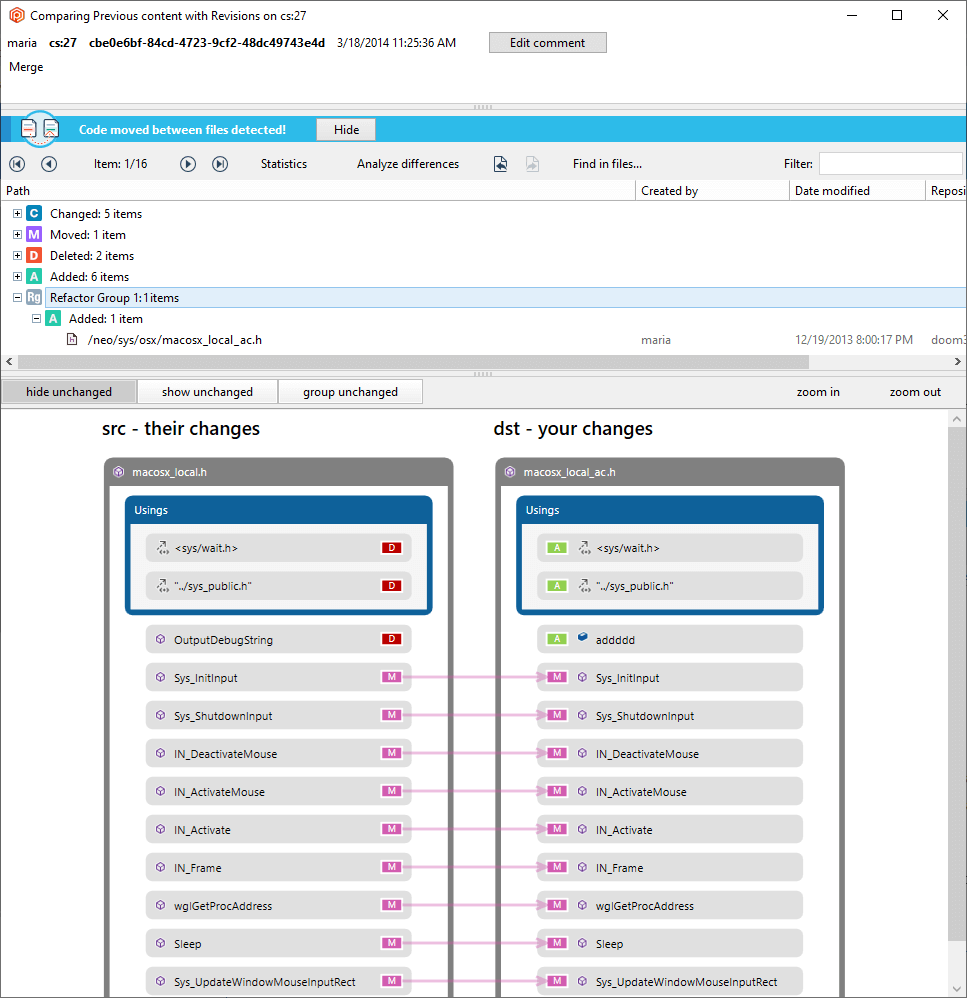Screen dimensions: 967x998
Task: Jump to last difference item
Action: point(220,164)
